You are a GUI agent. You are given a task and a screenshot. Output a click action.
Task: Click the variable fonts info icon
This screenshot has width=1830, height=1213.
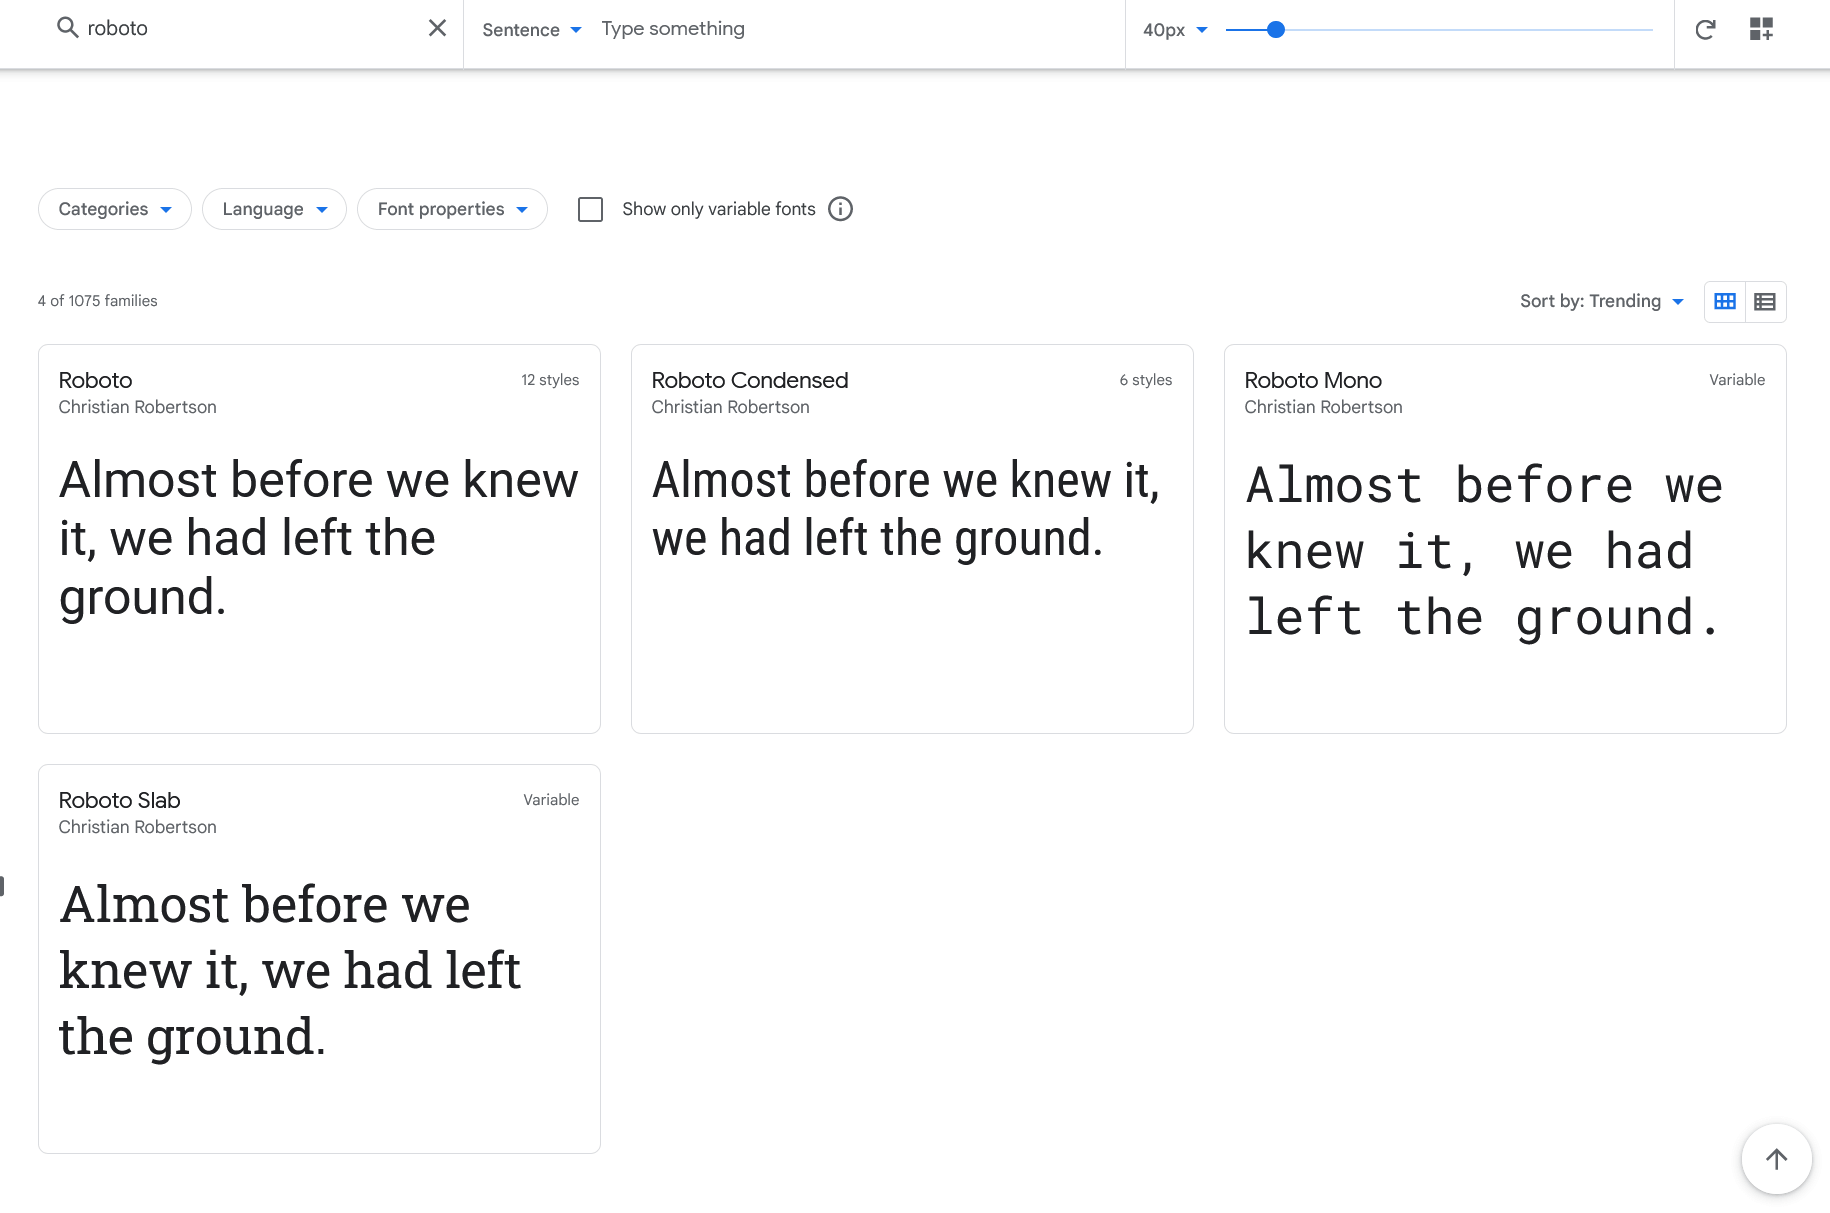pos(840,209)
